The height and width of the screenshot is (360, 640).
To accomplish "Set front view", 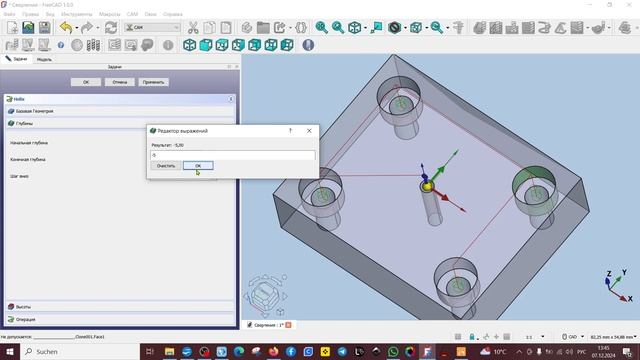I will click(206, 45).
